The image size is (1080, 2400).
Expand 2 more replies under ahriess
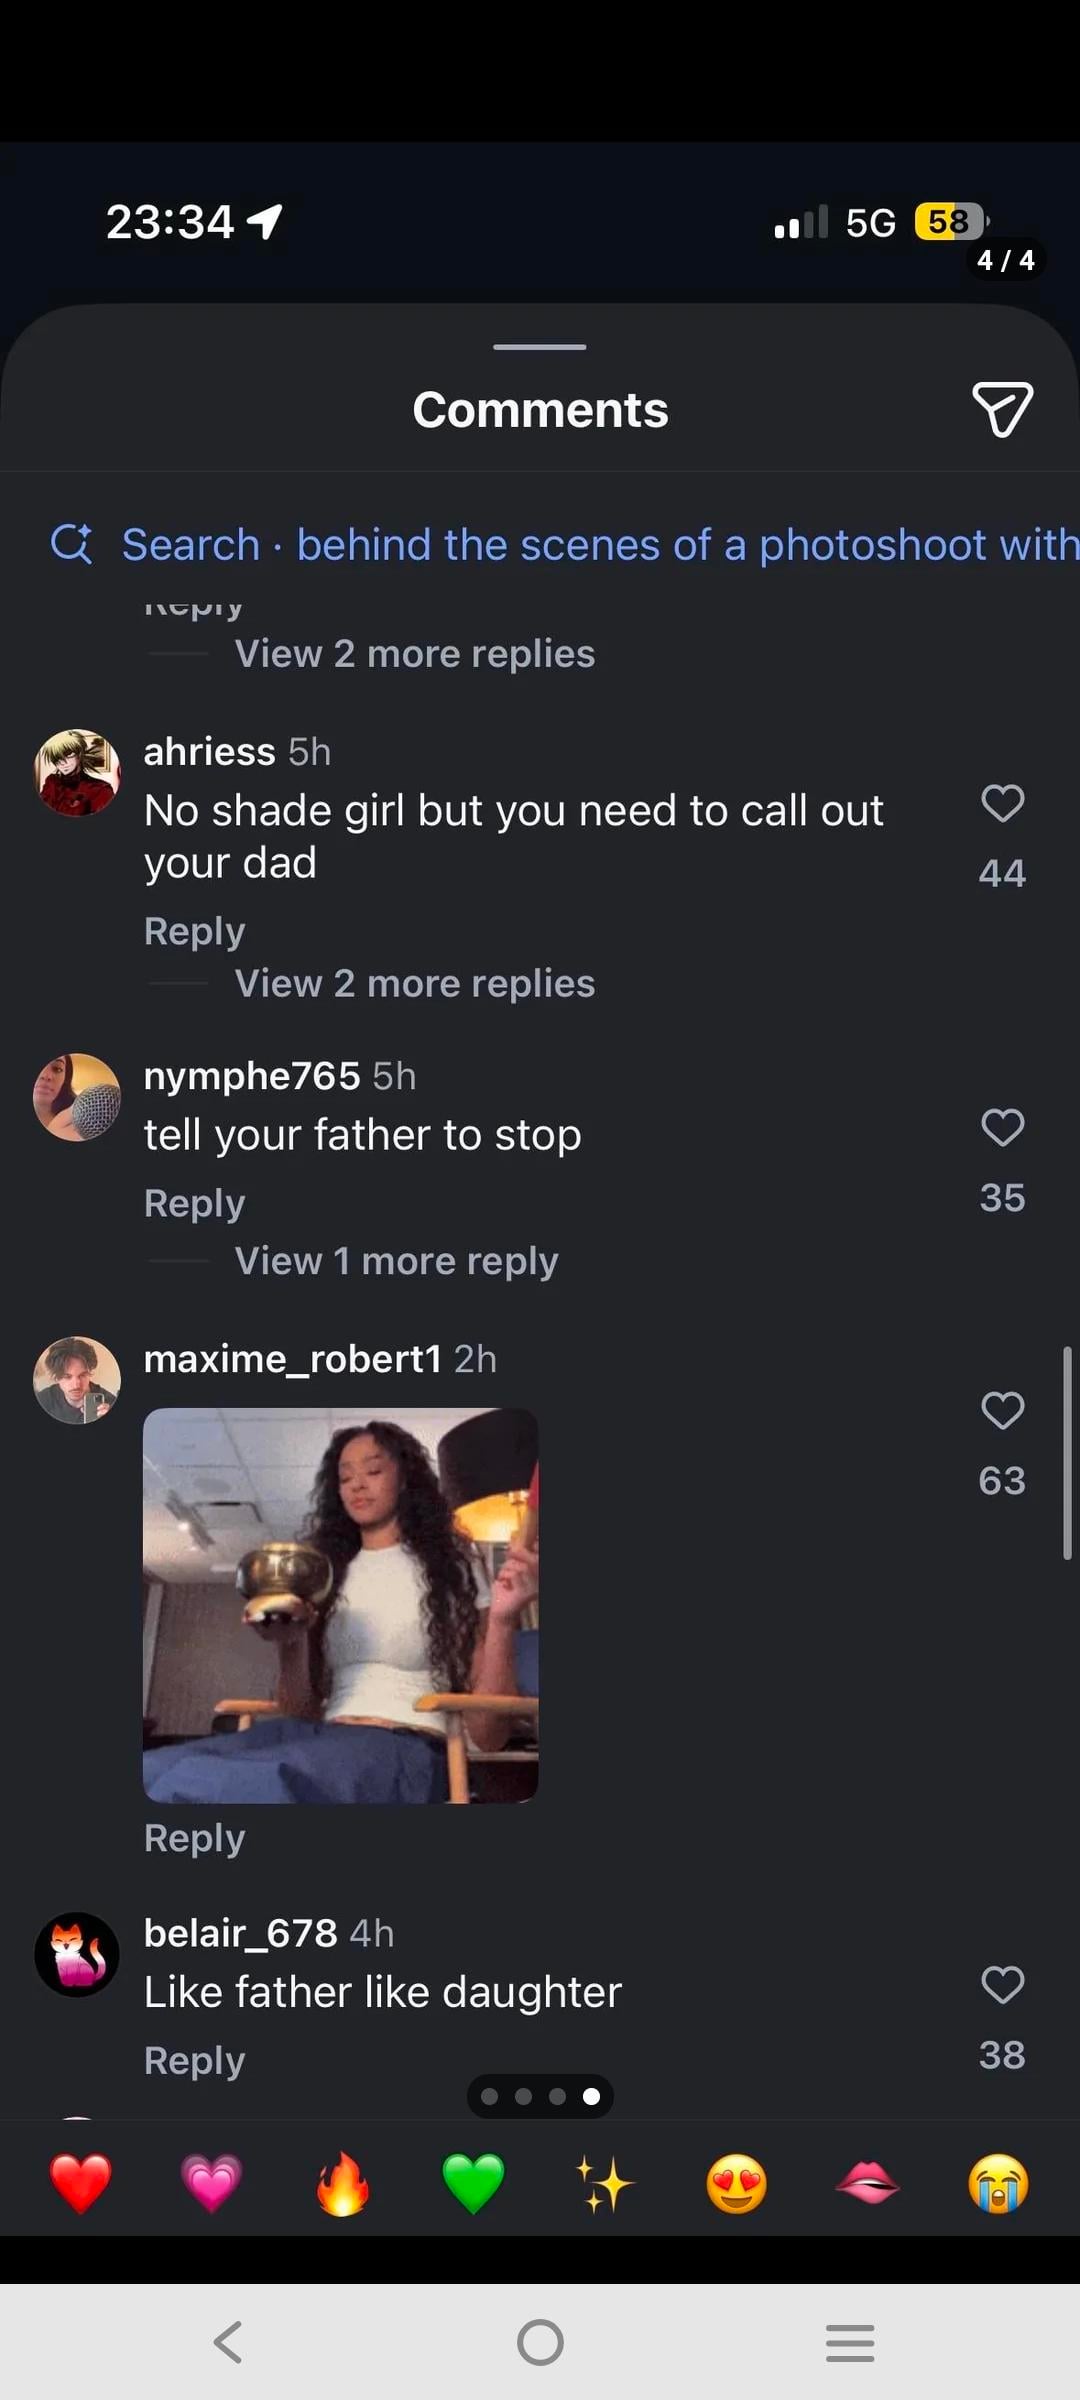coord(414,984)
